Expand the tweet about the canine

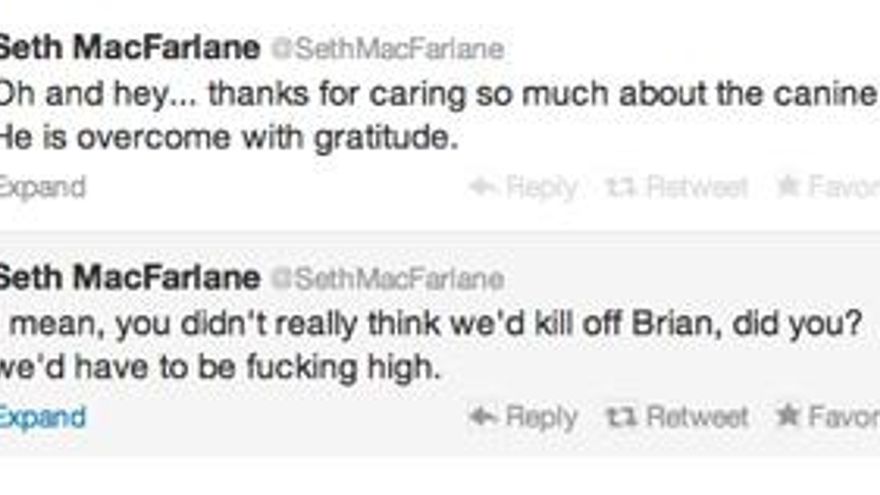pyautogui.click(x=42, y=187)
